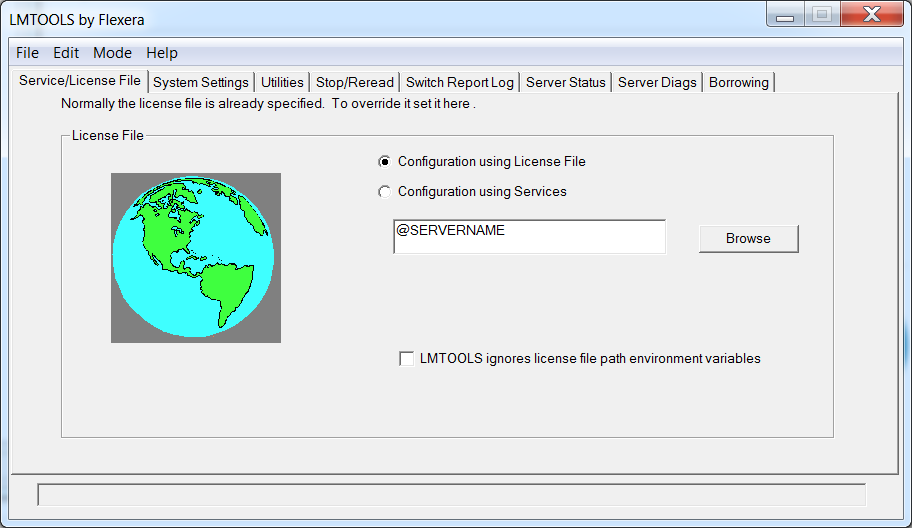Minimize the LMTOOLS window
The height and width of the screenshot is (528, 912).
coord(785,15)
